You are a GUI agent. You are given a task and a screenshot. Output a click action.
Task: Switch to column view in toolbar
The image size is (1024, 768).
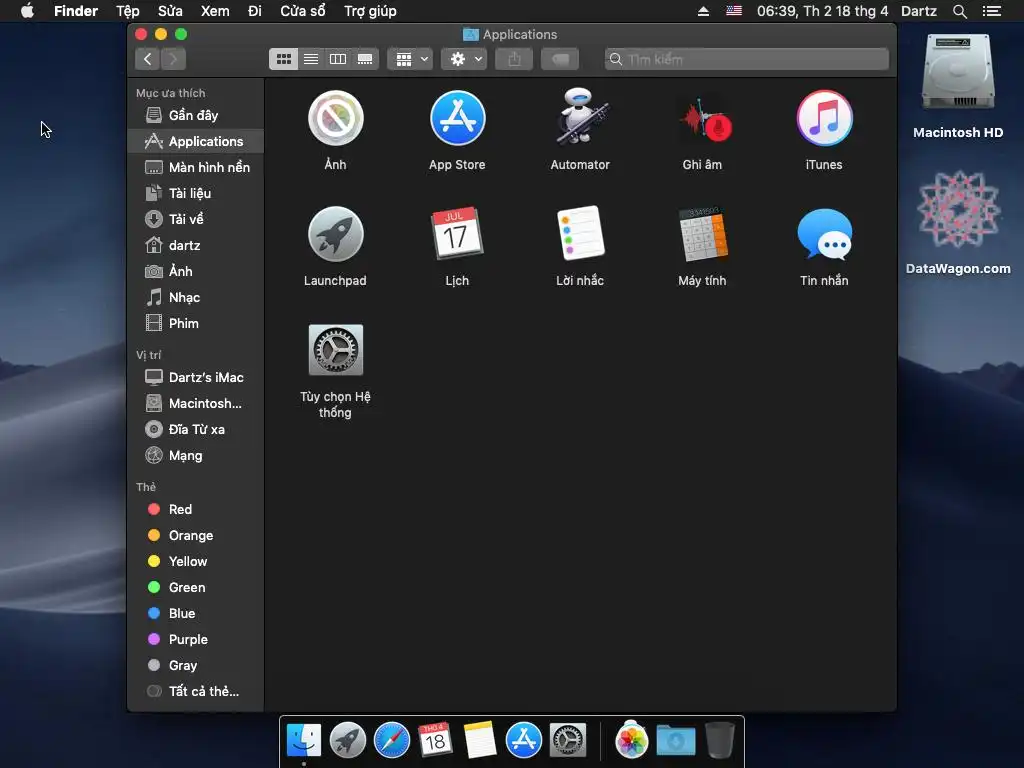click(338, 59)
